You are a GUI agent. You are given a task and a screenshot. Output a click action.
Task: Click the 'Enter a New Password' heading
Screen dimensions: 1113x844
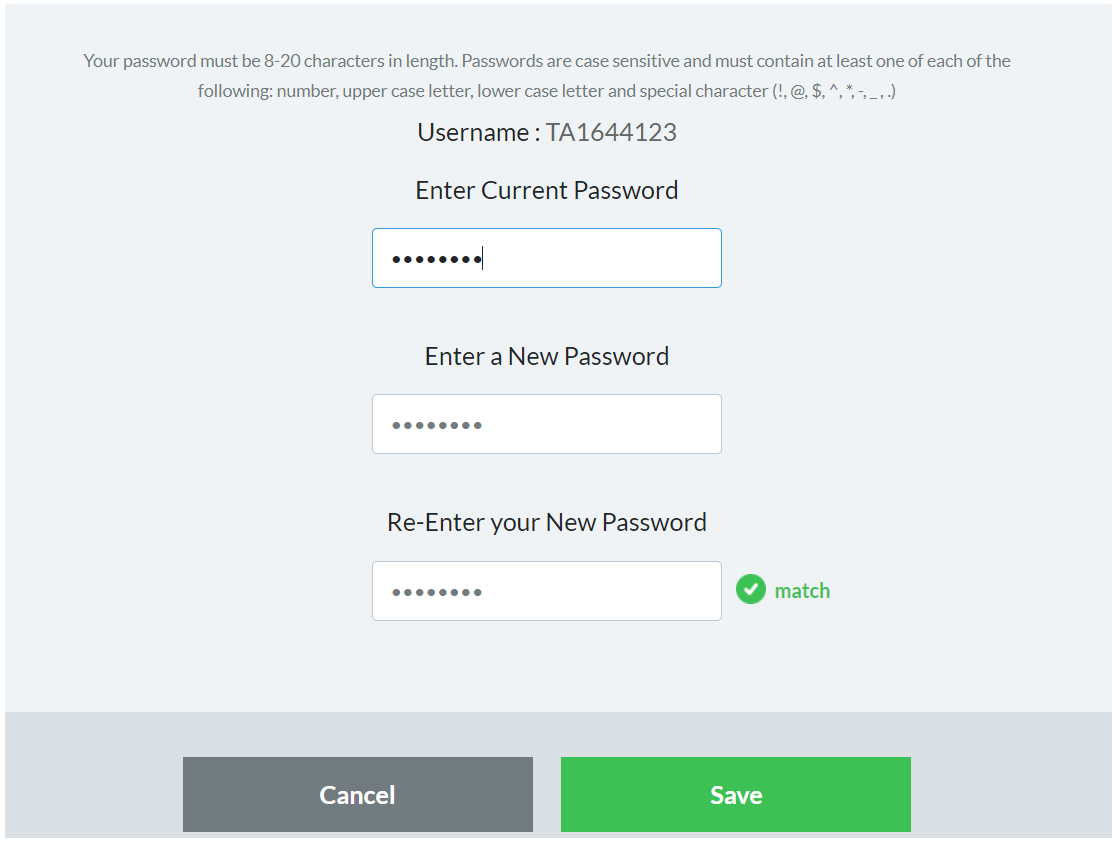click(x=547, y=356)
